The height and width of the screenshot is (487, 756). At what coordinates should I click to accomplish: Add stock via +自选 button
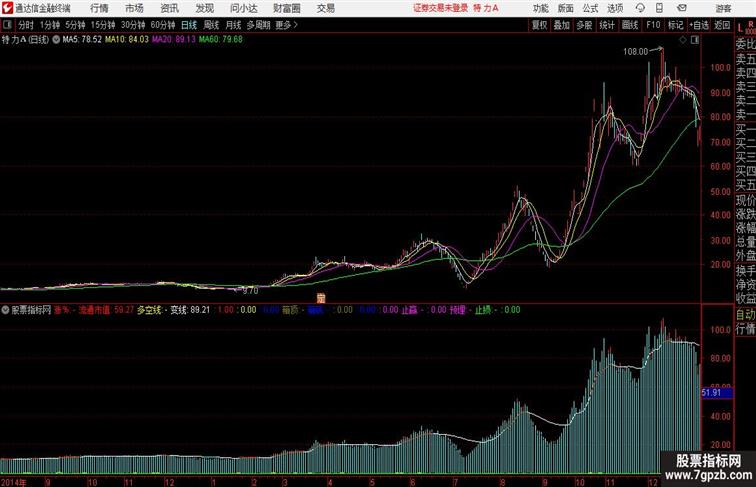point(699,25)
